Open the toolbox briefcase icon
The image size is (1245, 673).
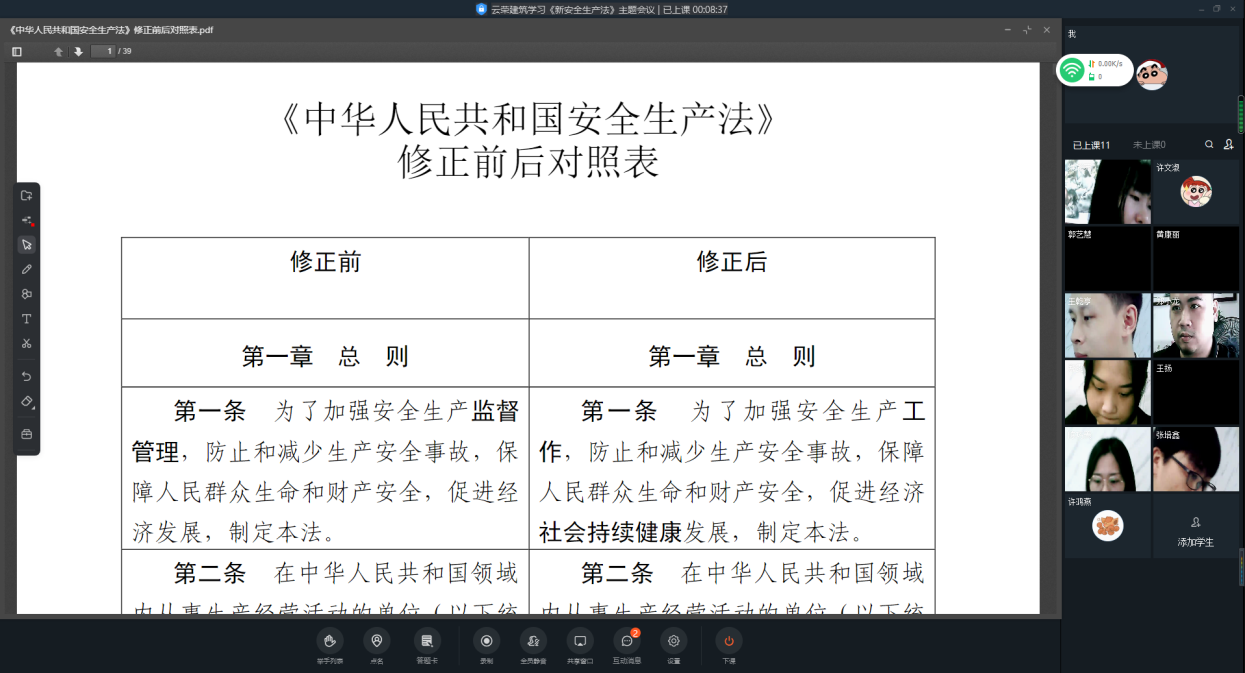(27, 434)
